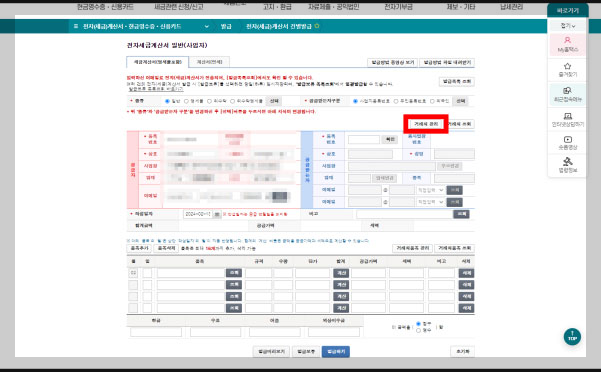Focus 외상미수금 receivable amount field
The width and height of the screenshot is (601, 372).
point(334,332)
